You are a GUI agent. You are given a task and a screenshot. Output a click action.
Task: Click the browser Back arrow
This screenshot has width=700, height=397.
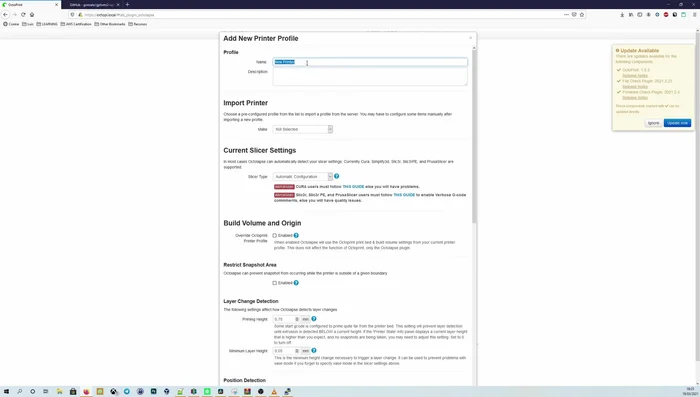point(5,15)
